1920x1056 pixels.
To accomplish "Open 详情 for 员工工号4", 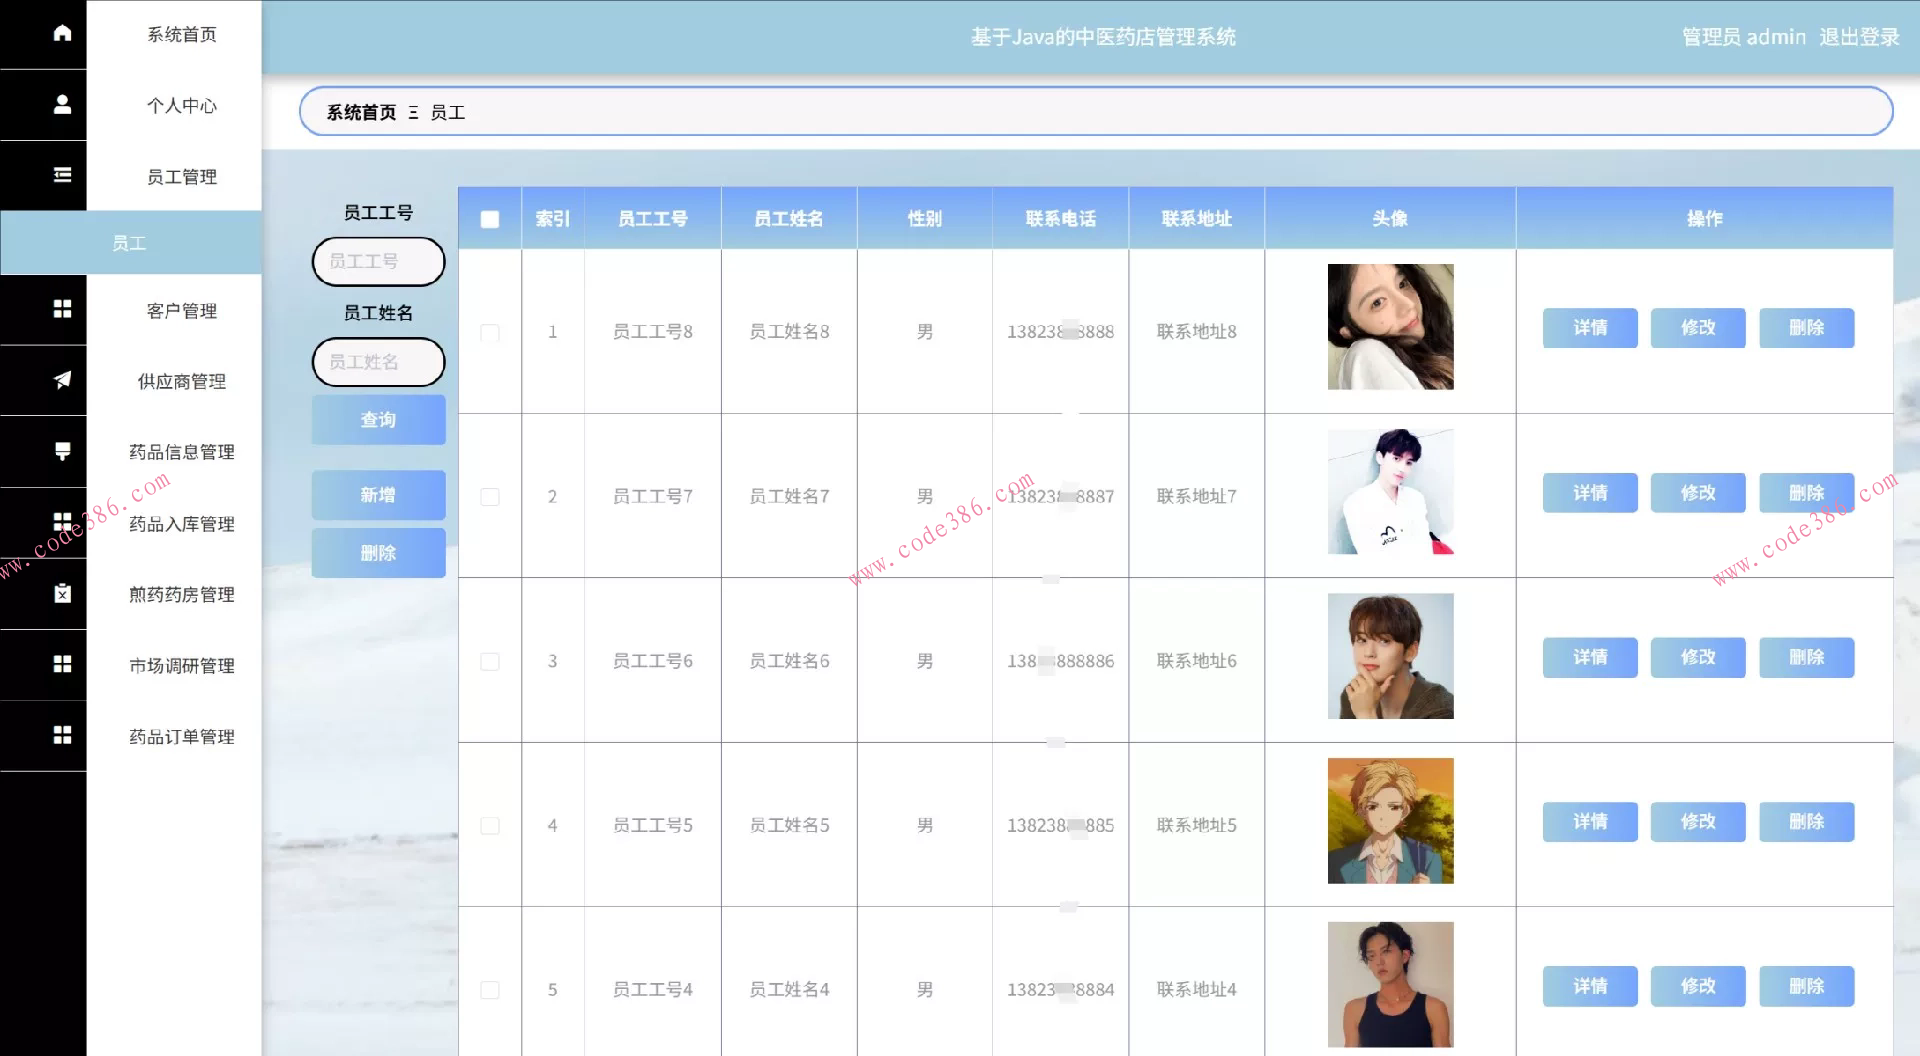I will [x=1590, y=986].
